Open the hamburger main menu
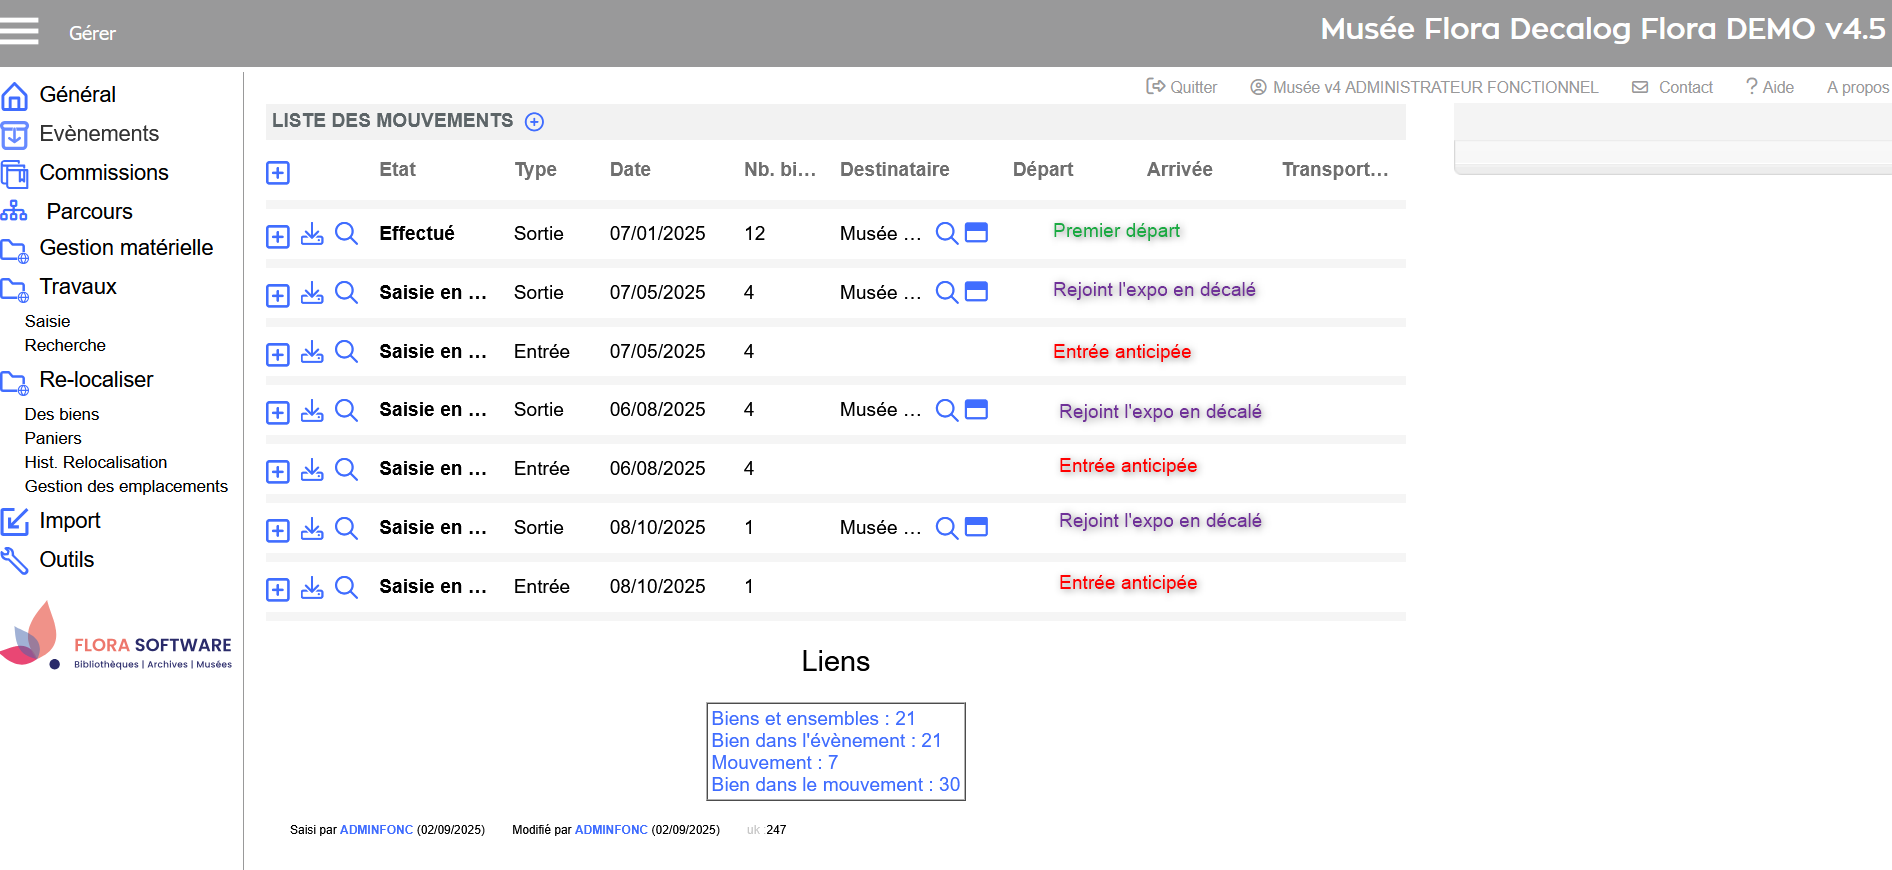The width and height of the screenshot is (1892, 870). click(19, 32)
